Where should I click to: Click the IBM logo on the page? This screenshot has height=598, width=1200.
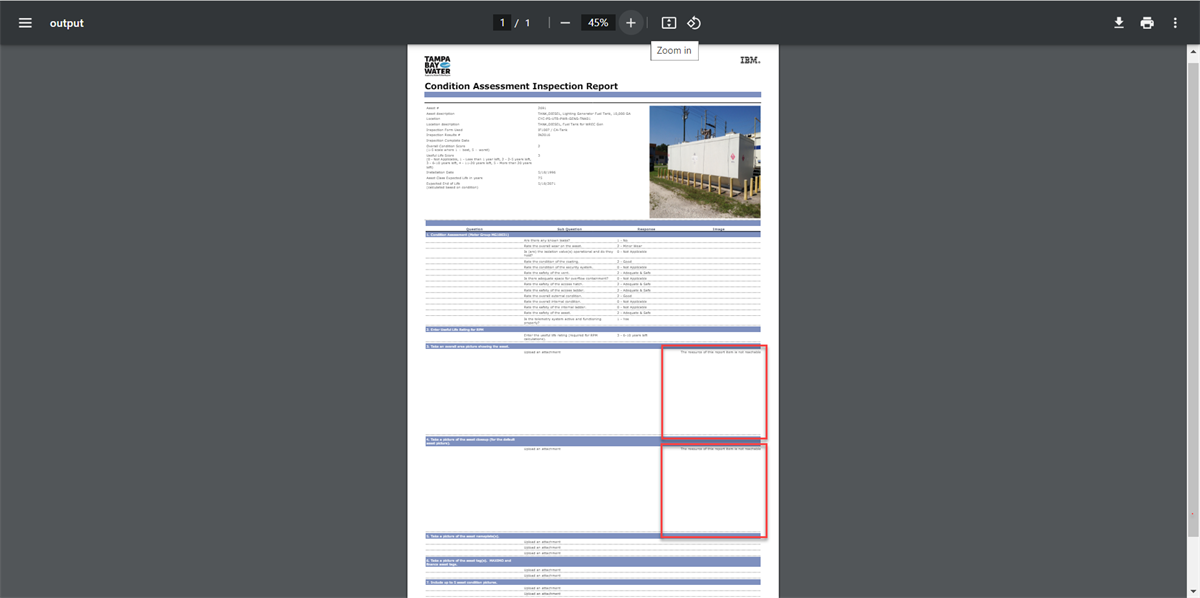pos(750,61)
